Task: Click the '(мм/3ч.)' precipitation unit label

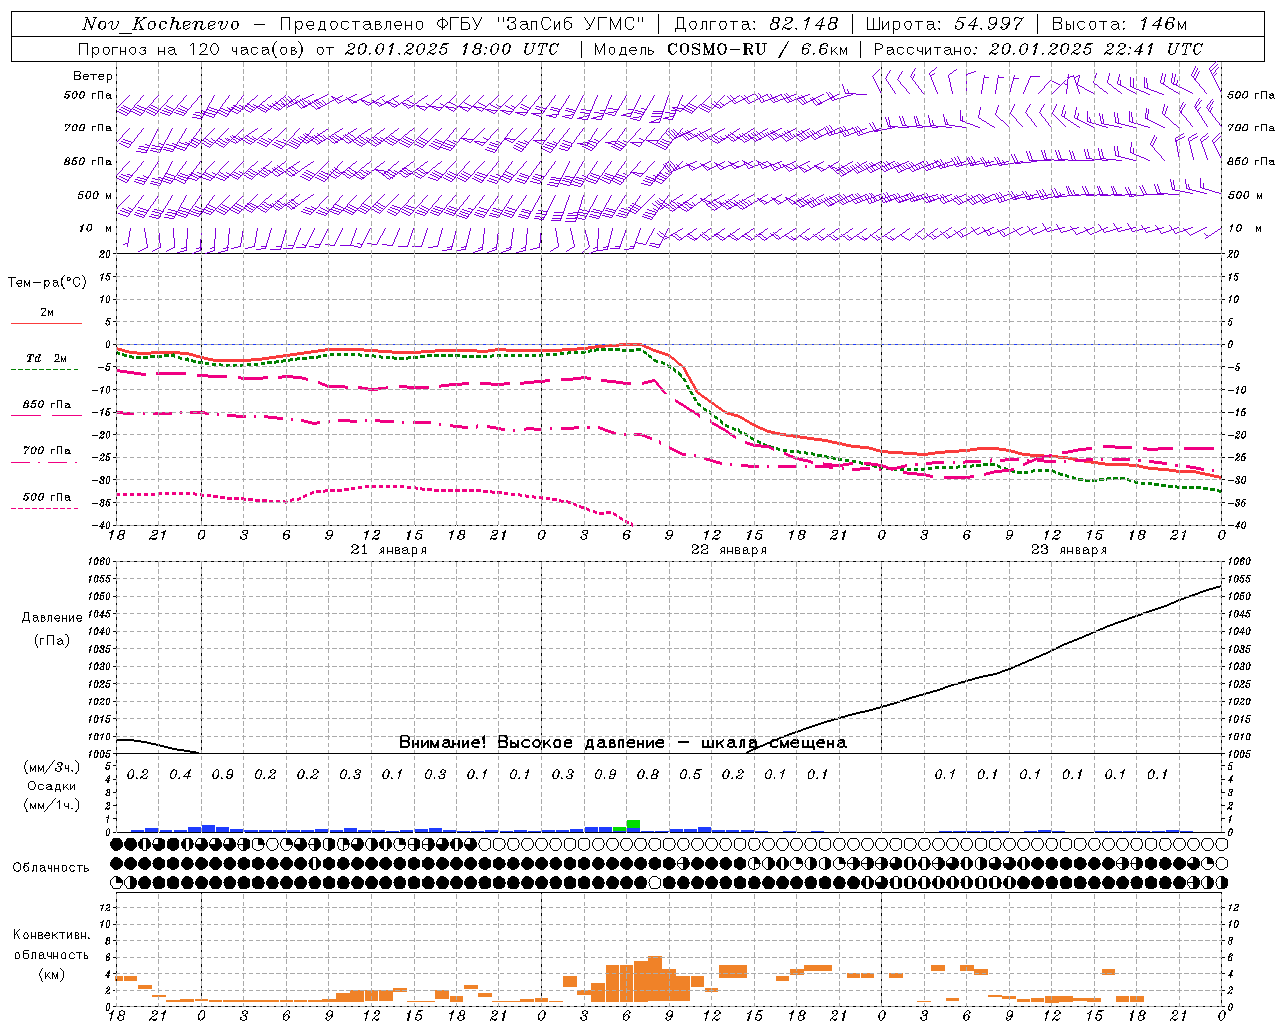Action: pyautogui.click(x=52, y=767)
